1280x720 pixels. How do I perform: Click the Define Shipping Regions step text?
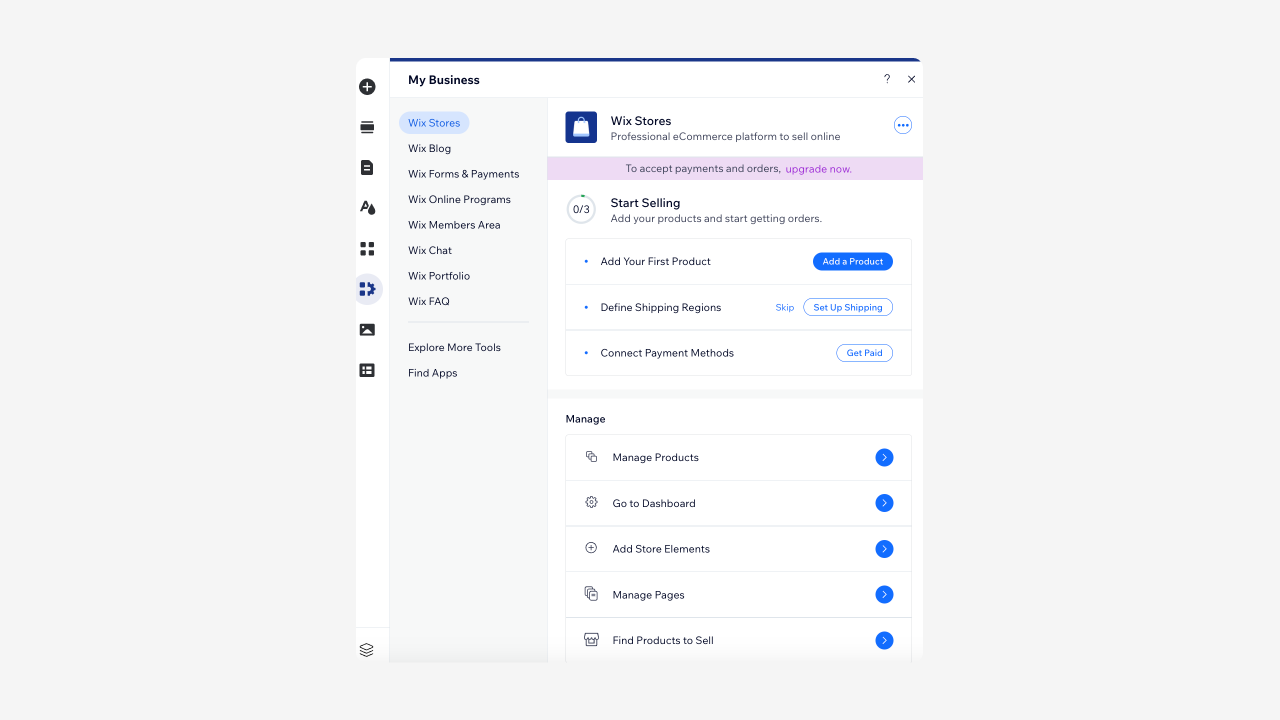660,307
